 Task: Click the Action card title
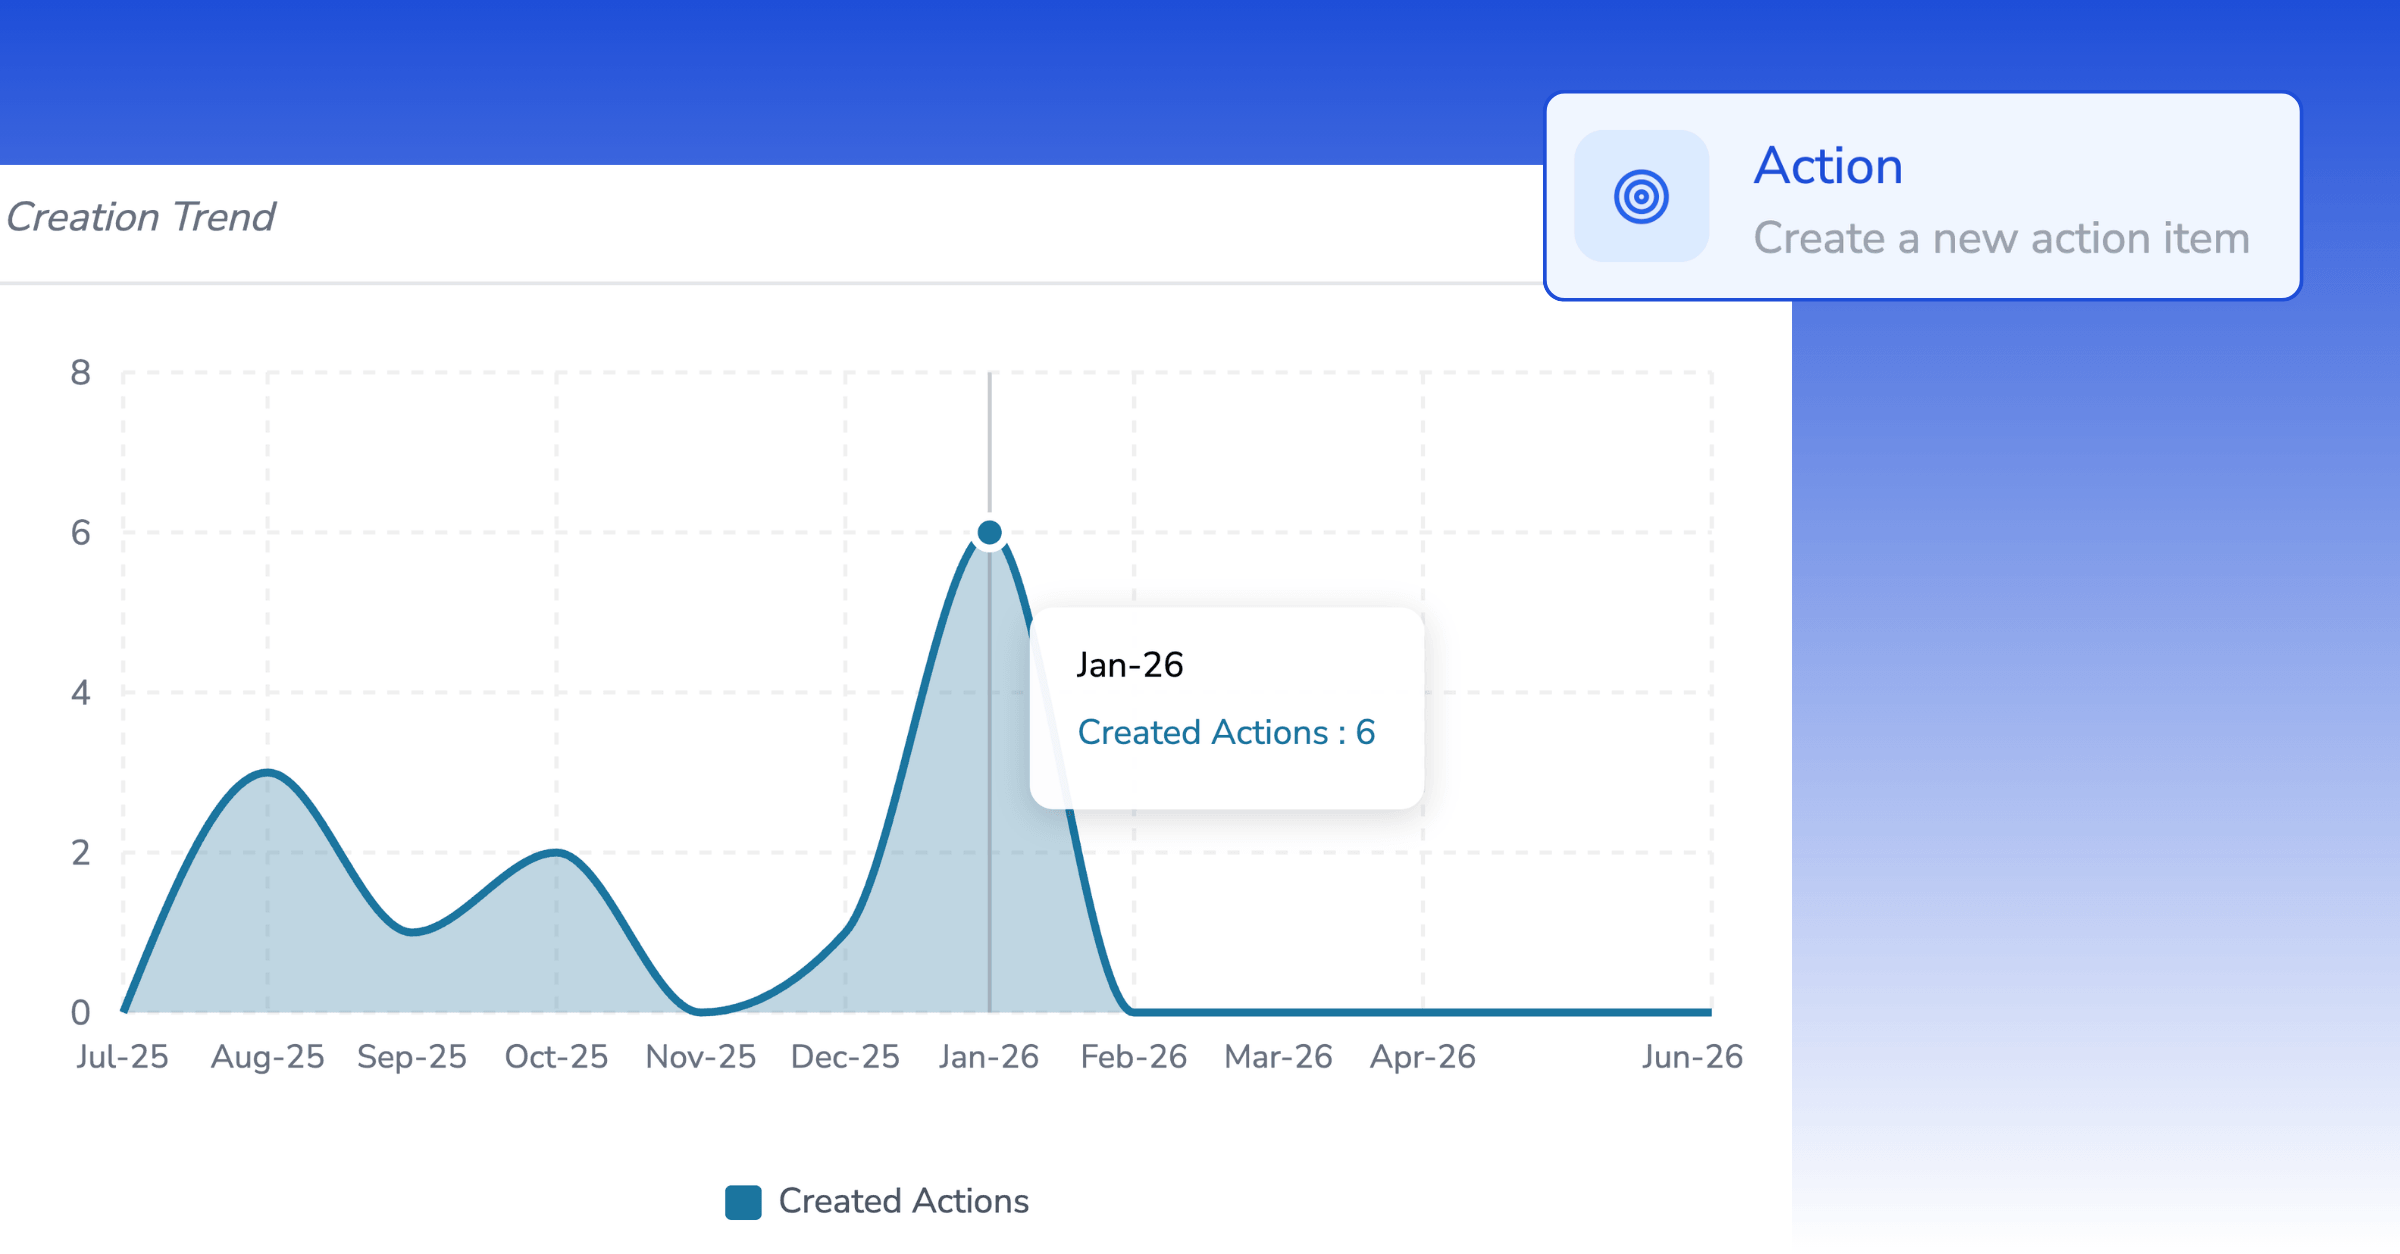(1828, 166)
